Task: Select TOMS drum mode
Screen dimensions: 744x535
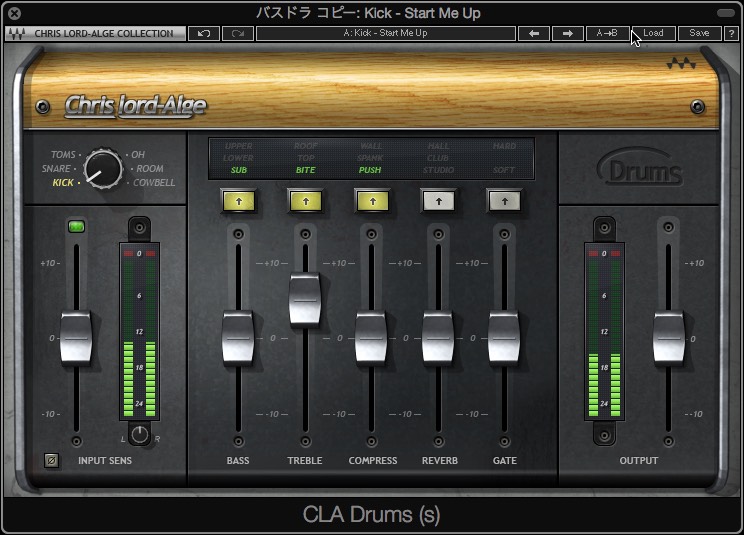Action: 63,155
